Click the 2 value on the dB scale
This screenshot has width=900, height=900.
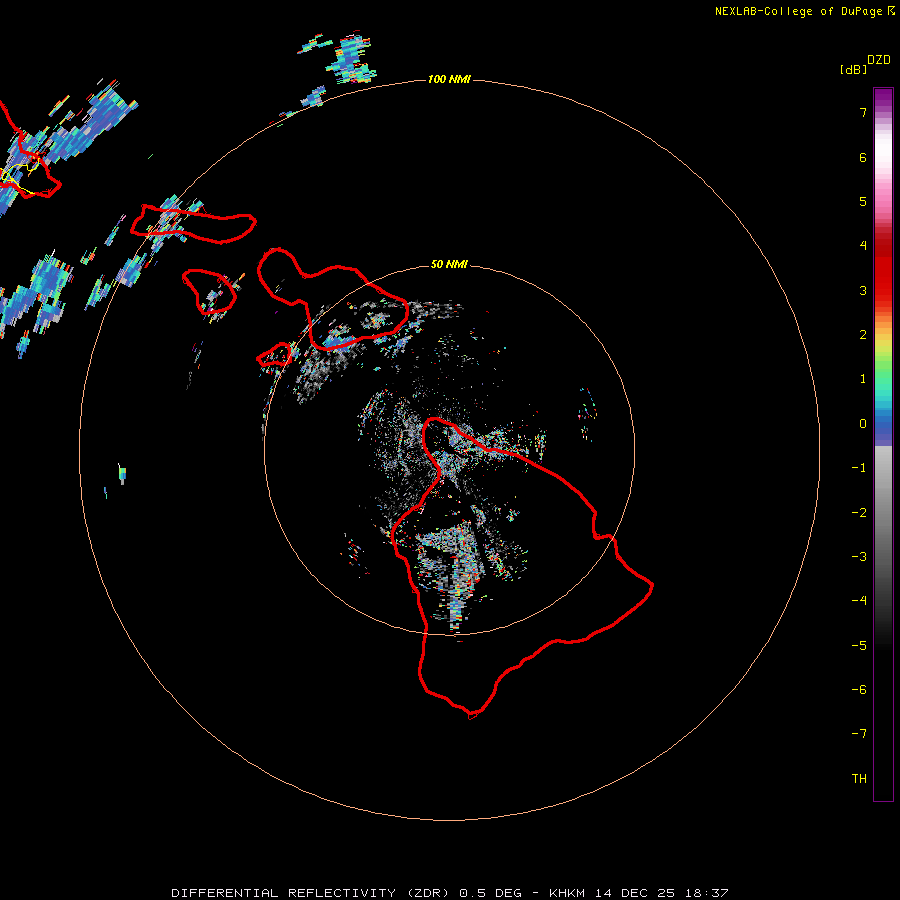pyautogui.click(x=863, y=335)
